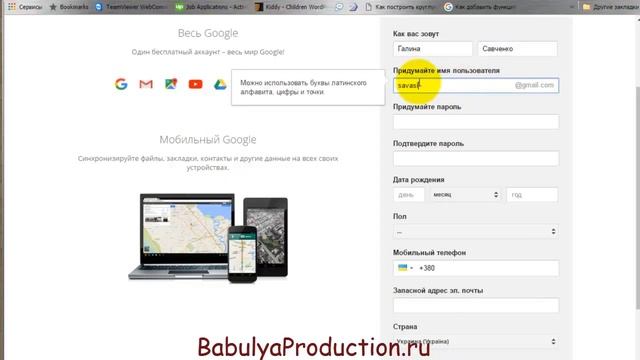The height and width of the screenshot is (360, 640).
Task: Open the Job Applications bookmark
Action: point(209,7)
